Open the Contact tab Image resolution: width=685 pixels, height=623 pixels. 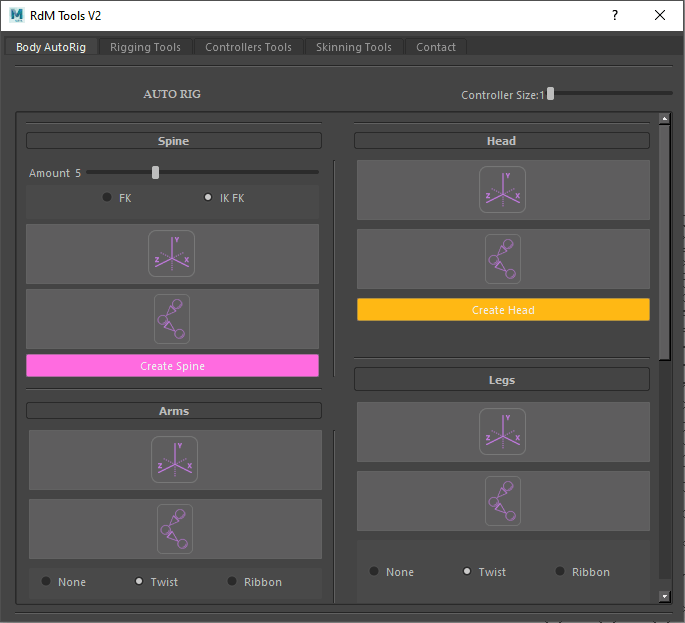point(436,47)
